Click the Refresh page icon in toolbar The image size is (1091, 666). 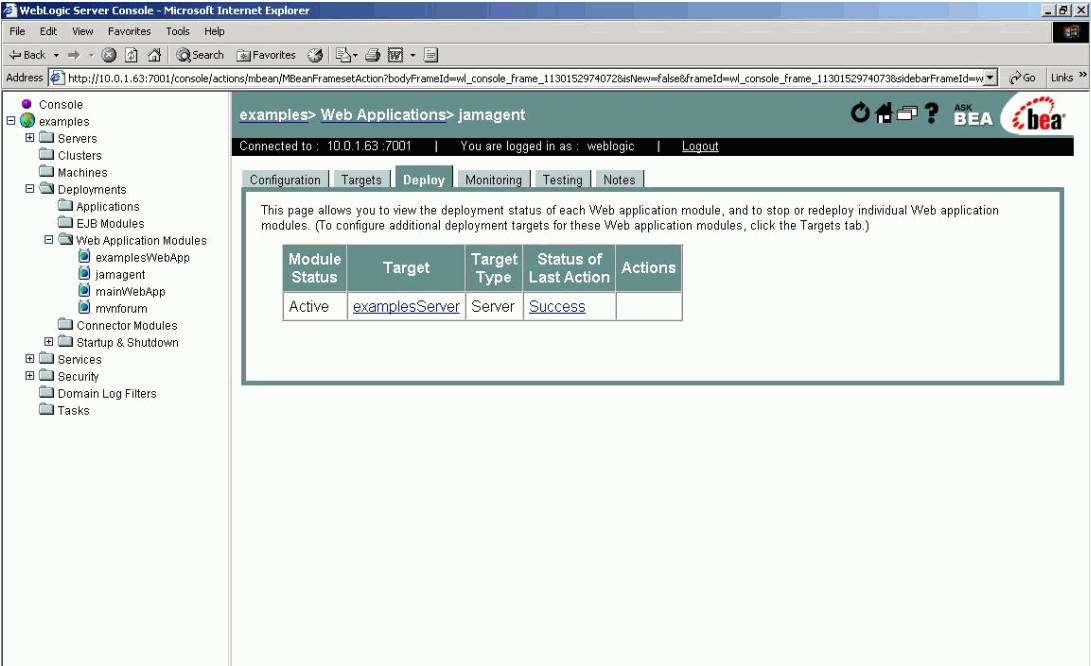point(132,55)
